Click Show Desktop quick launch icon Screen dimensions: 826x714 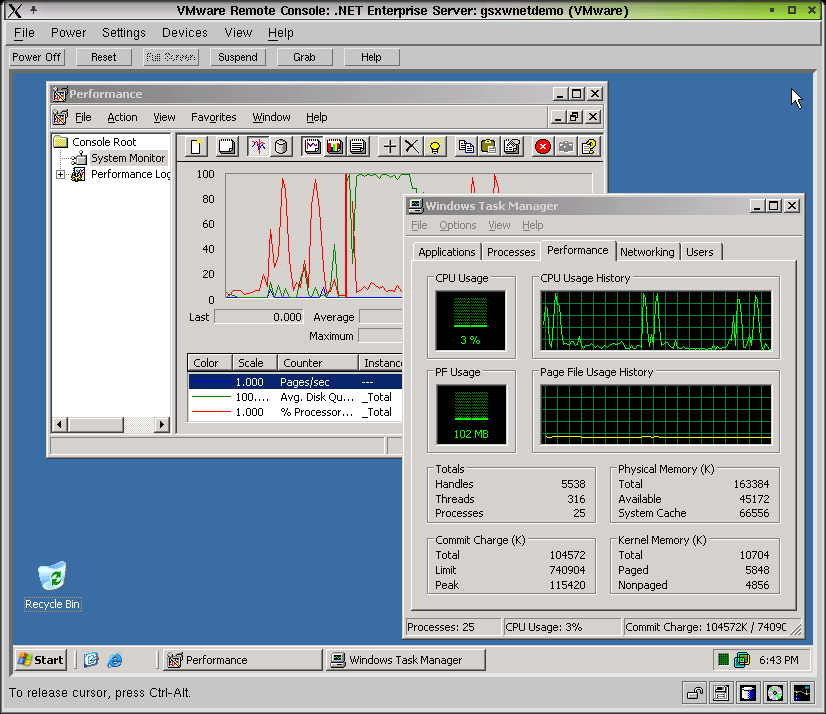click(91, 660)
